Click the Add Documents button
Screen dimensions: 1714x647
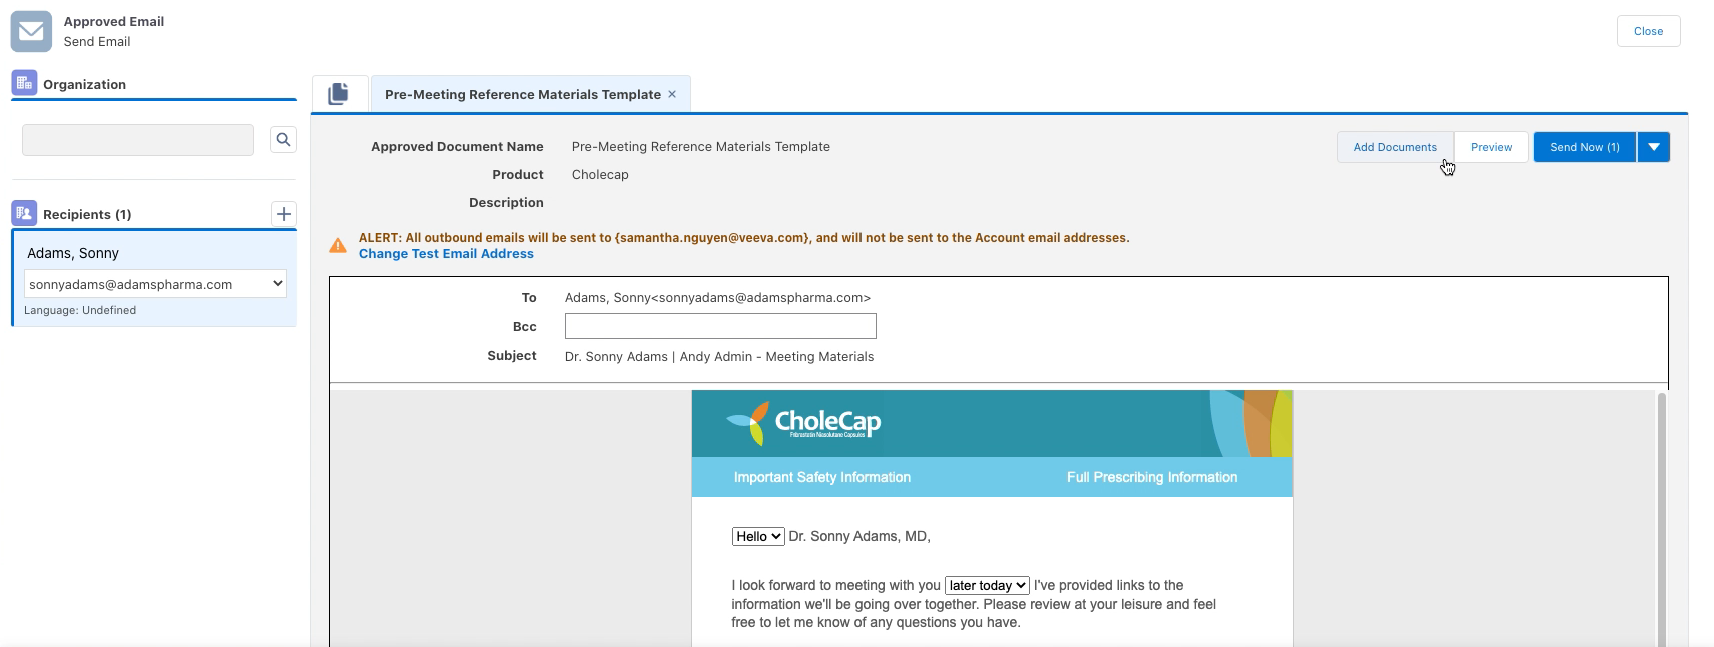(x=1394, y=147)
